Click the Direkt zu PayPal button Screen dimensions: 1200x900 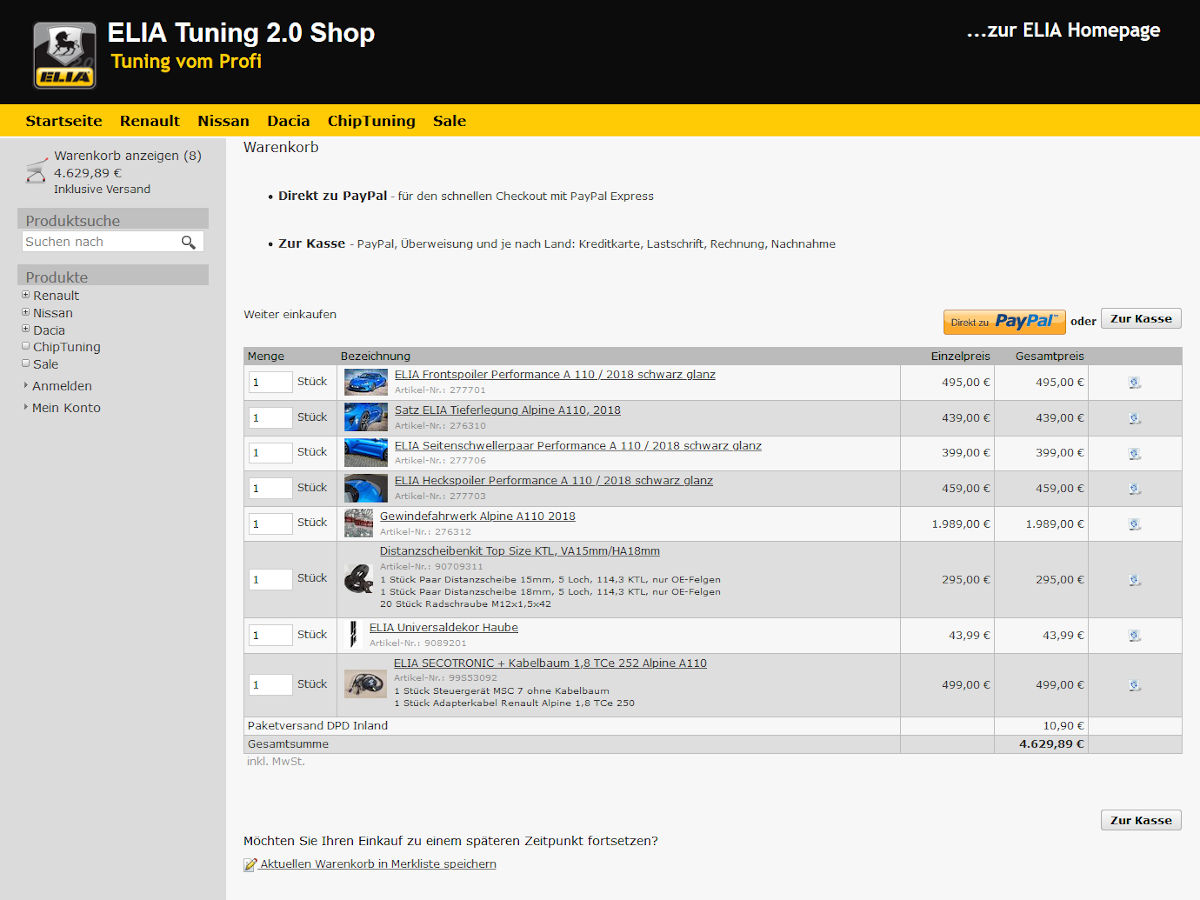coord(1004,322)
